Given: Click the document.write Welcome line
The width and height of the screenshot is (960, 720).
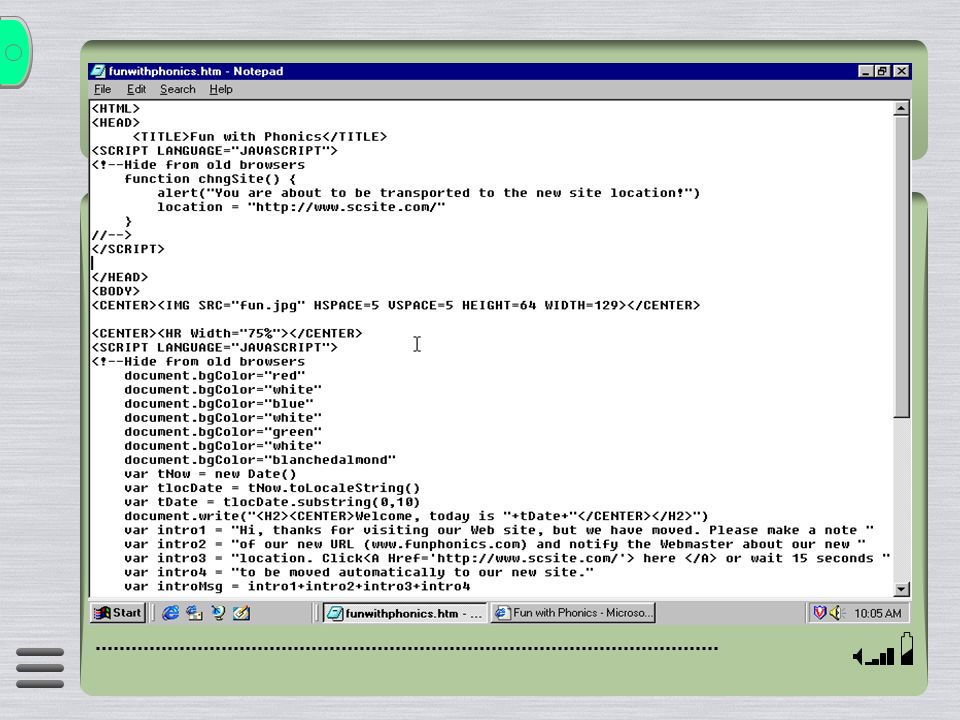Looking at the screenshot, I should 416,517.
